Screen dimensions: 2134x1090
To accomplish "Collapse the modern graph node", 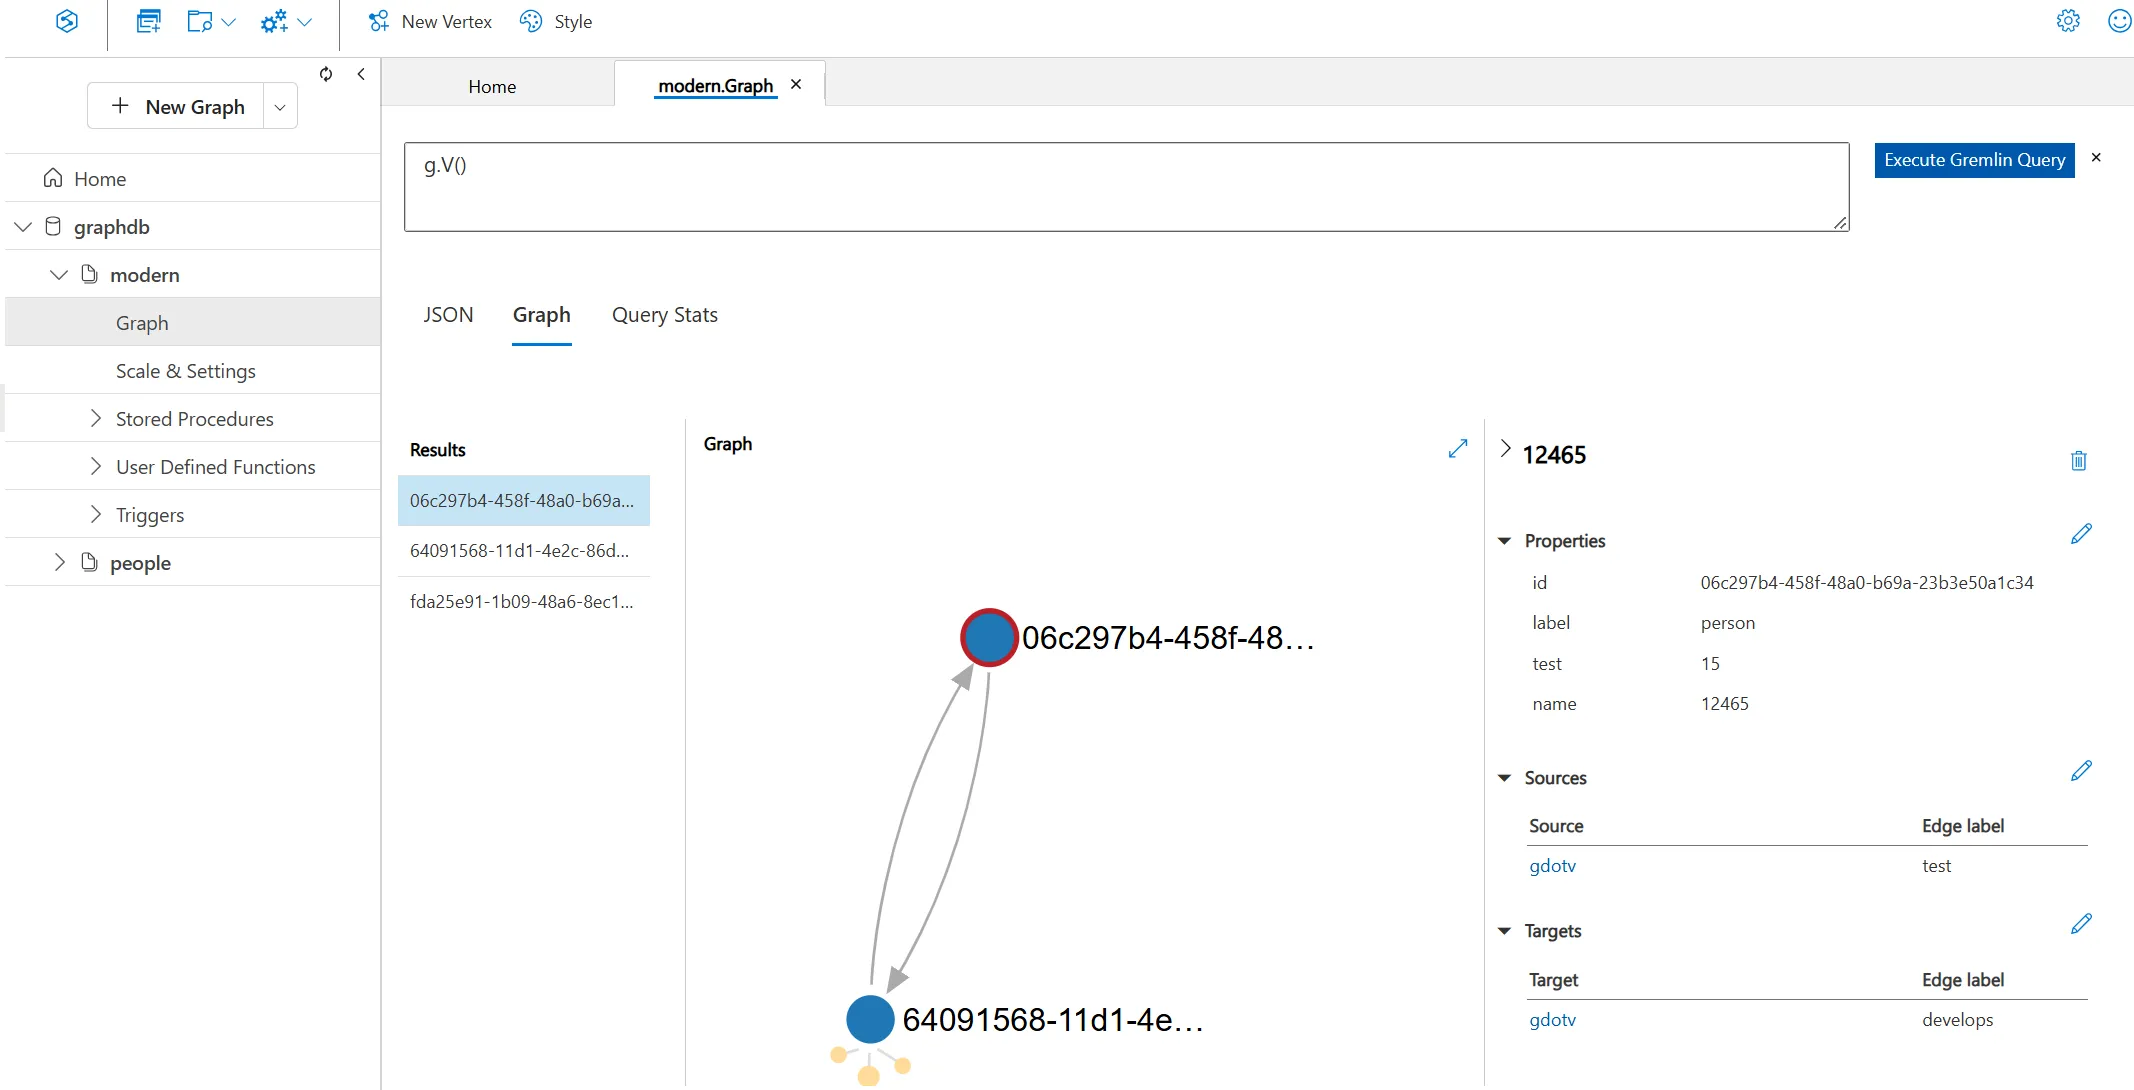I will [59, 275].
